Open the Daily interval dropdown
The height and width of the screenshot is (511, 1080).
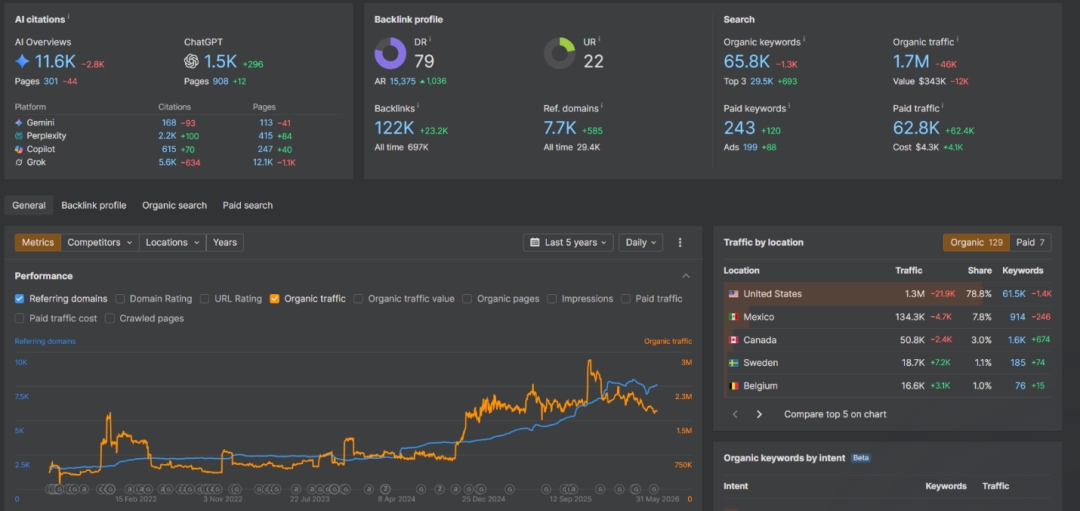[x=641, y=242]
